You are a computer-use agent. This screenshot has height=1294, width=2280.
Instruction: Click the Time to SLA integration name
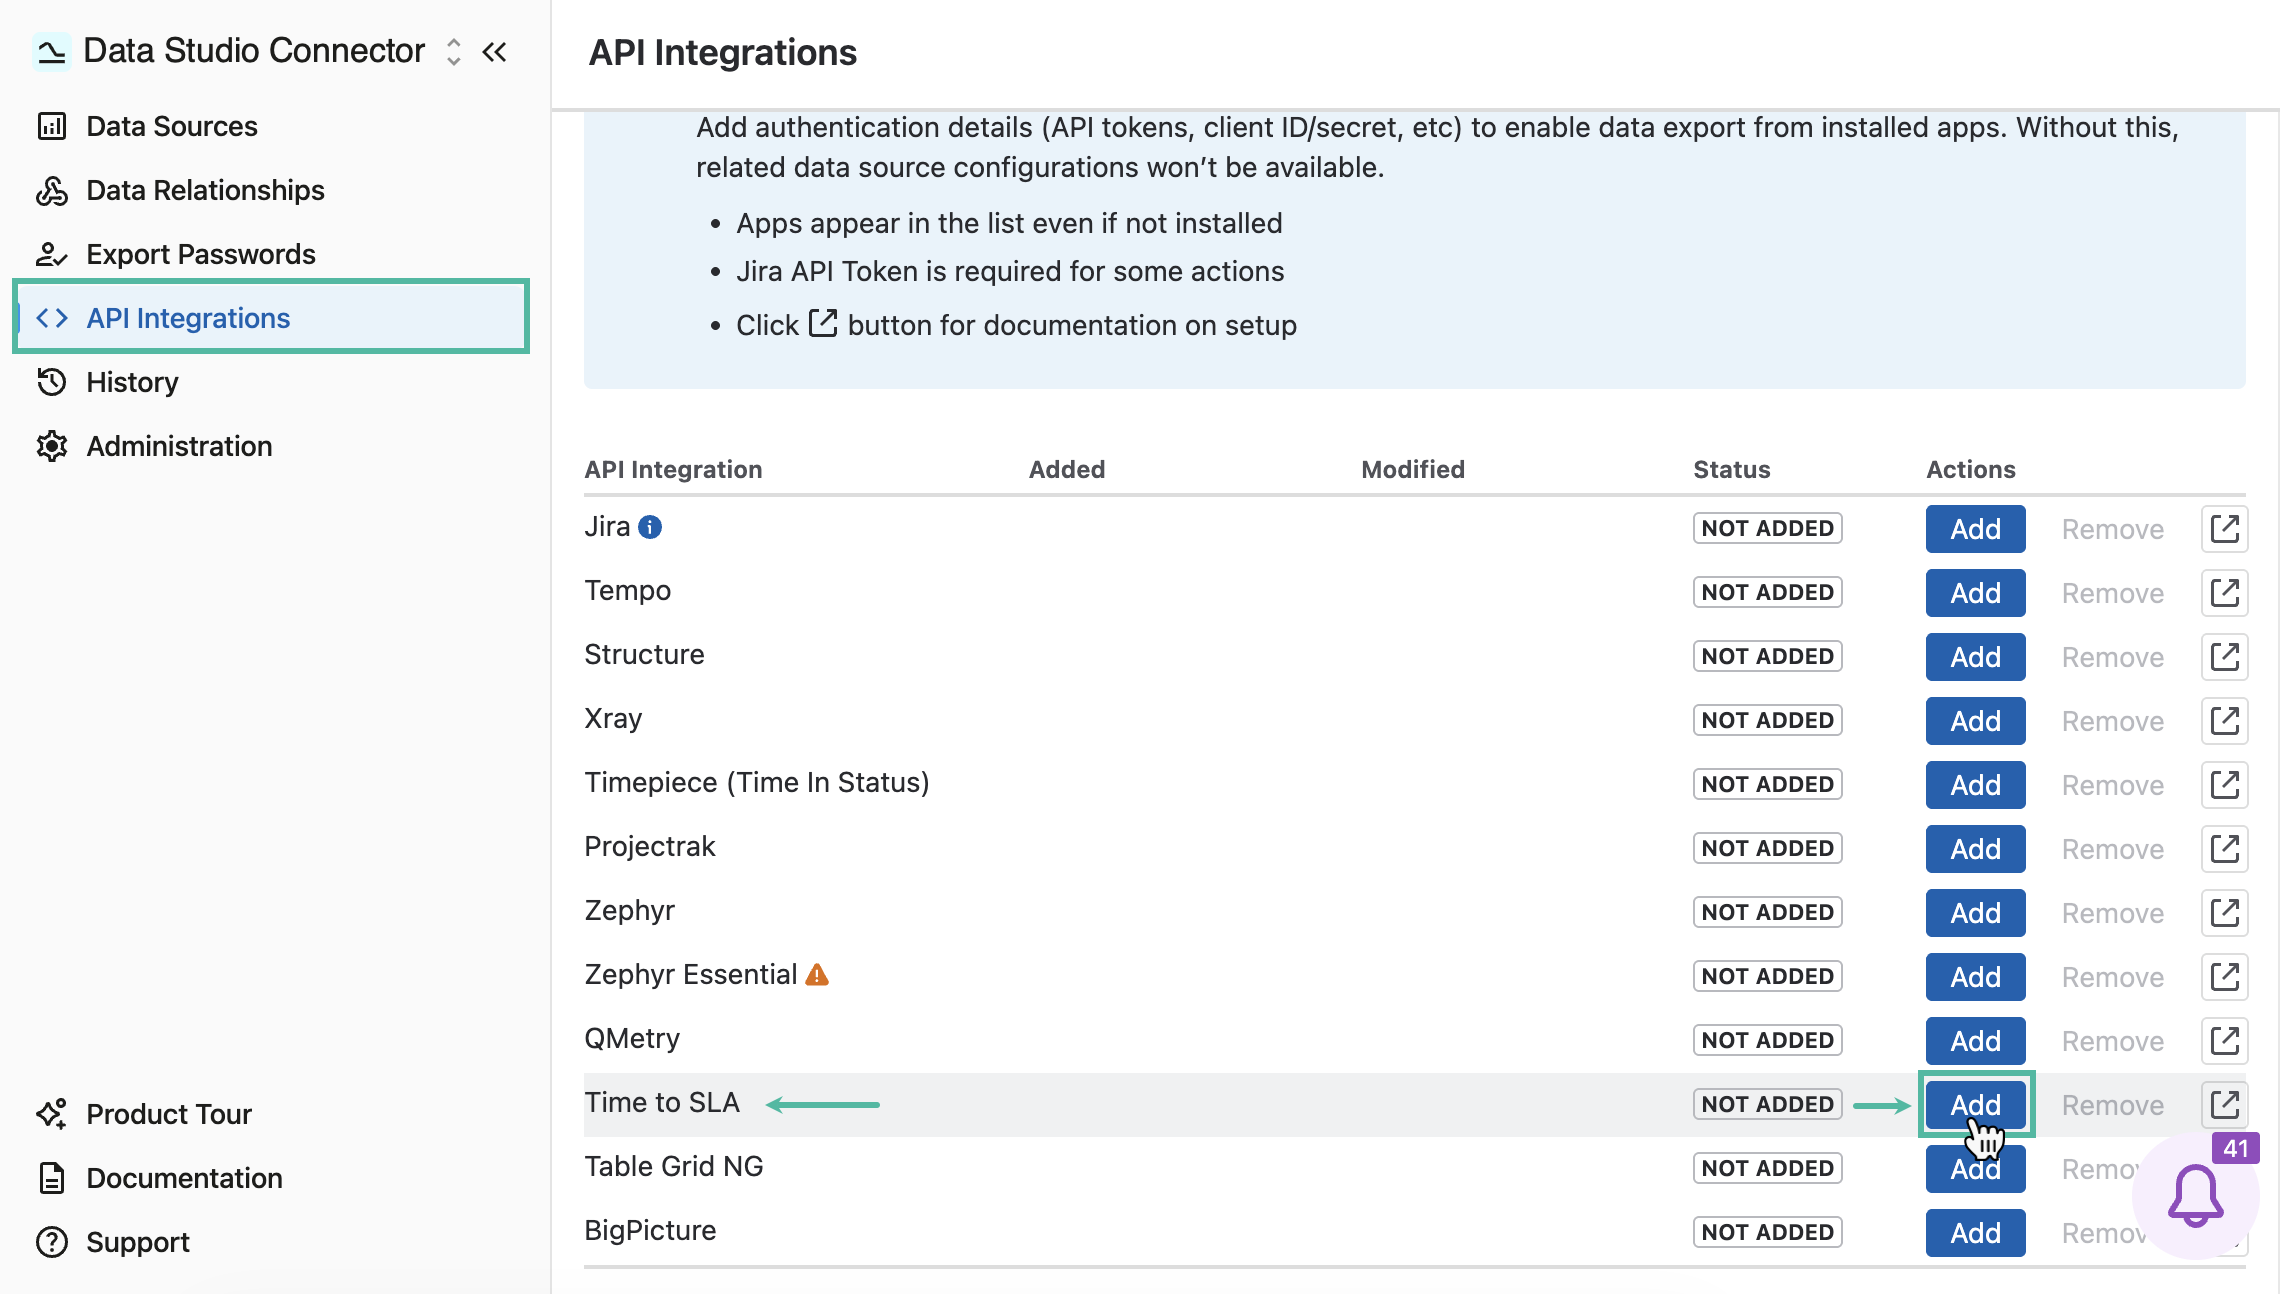662,1102
